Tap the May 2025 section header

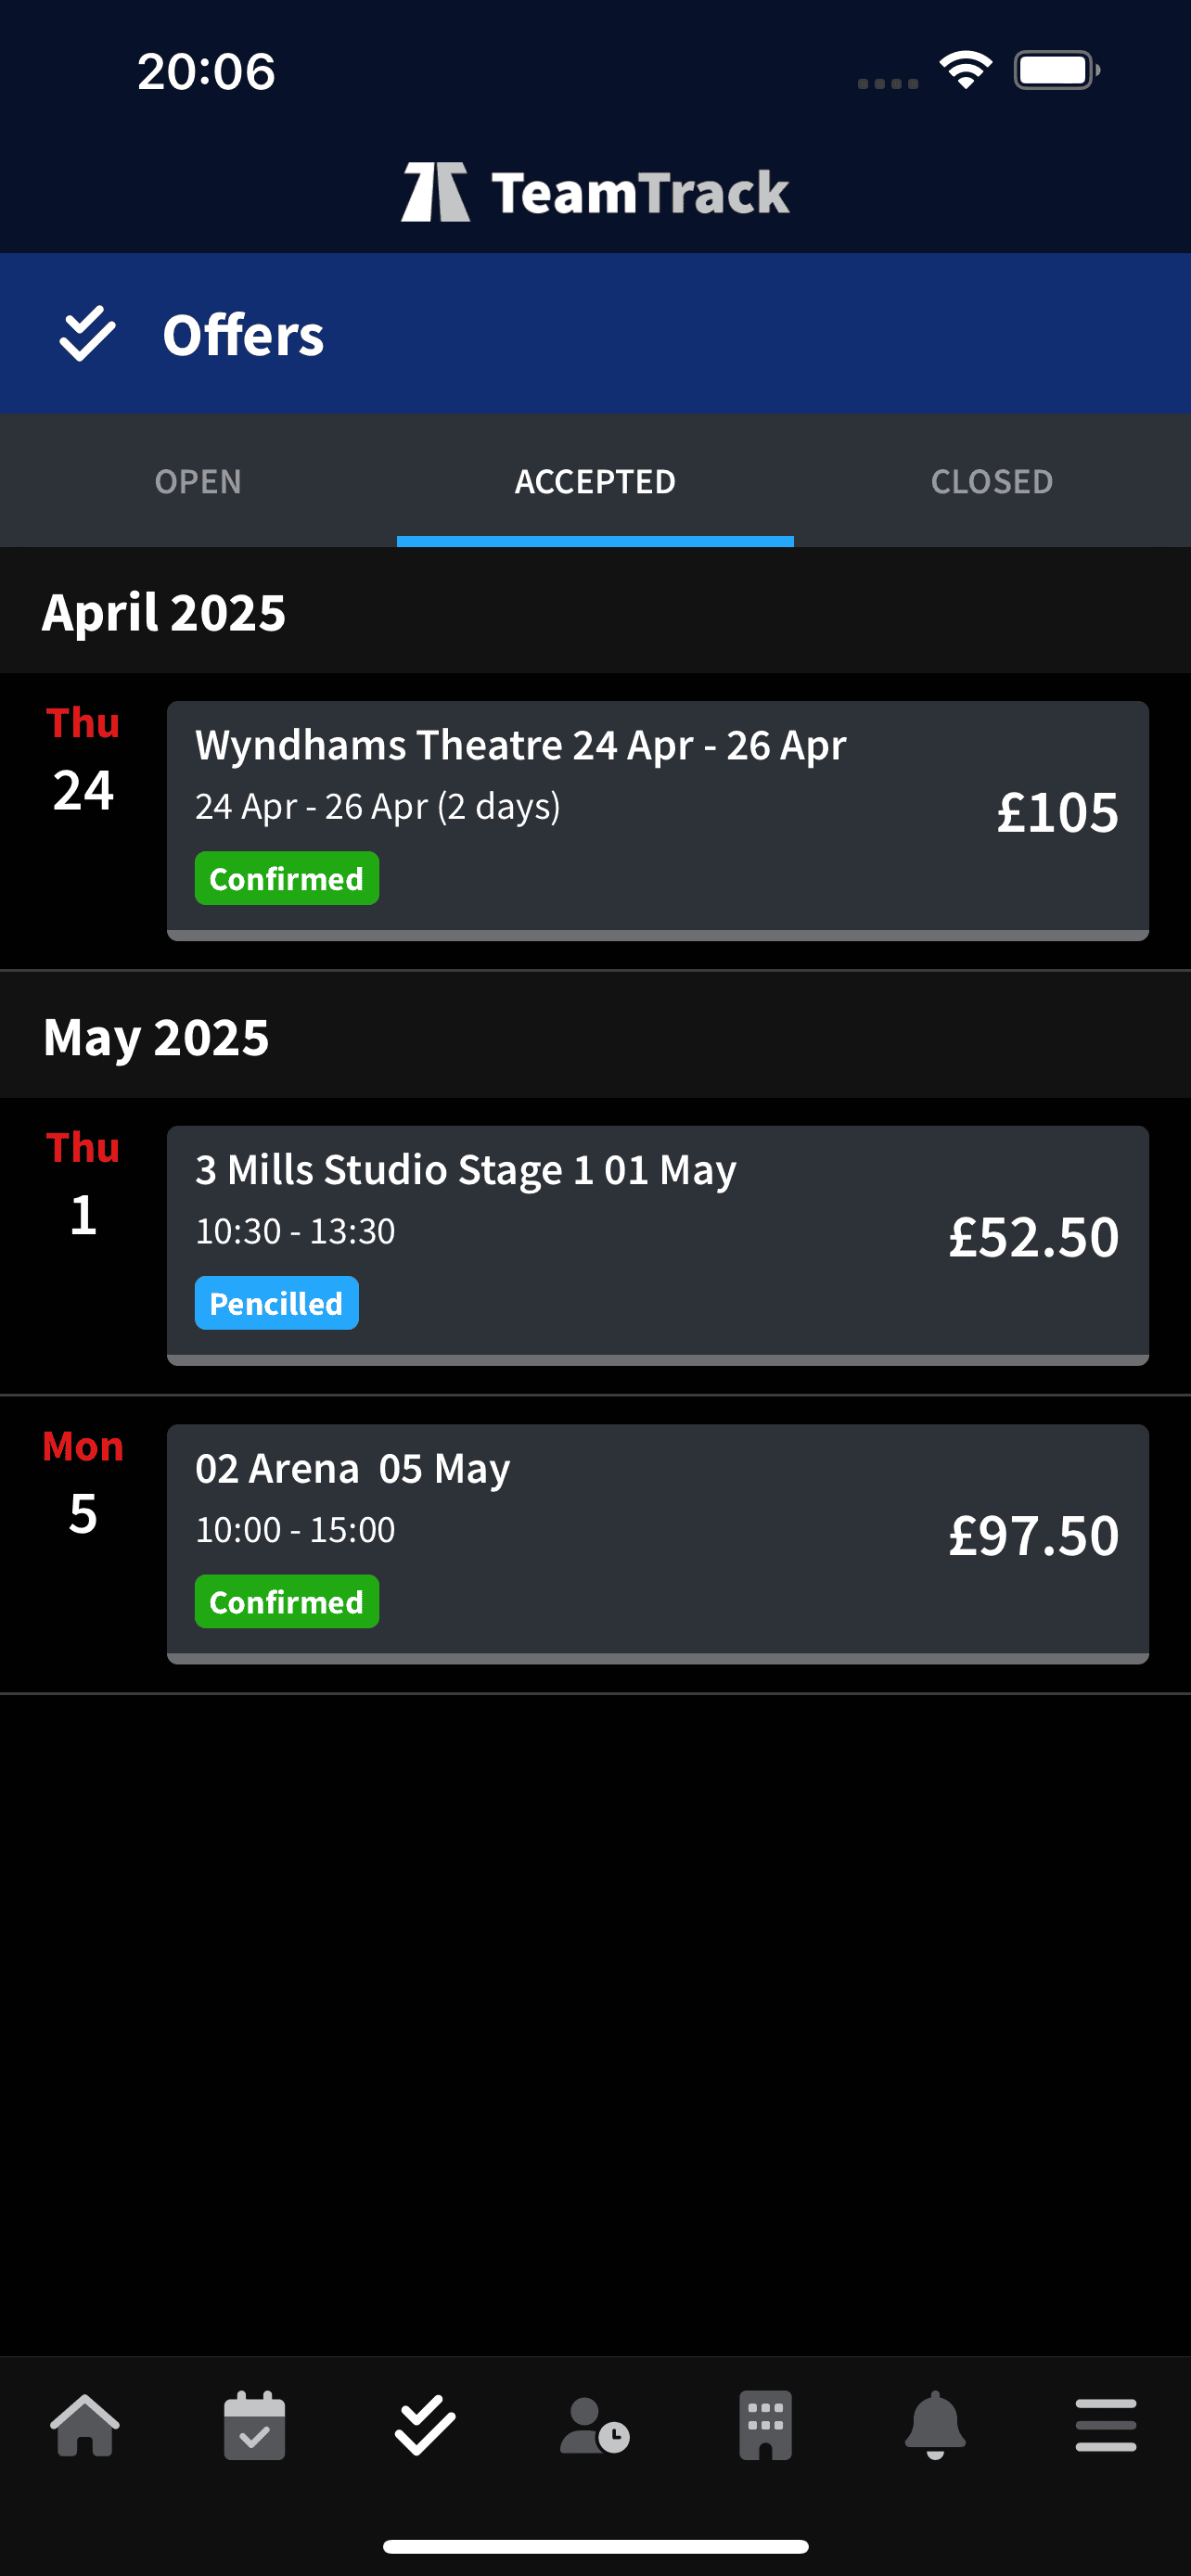click(x=156, y=1037)
